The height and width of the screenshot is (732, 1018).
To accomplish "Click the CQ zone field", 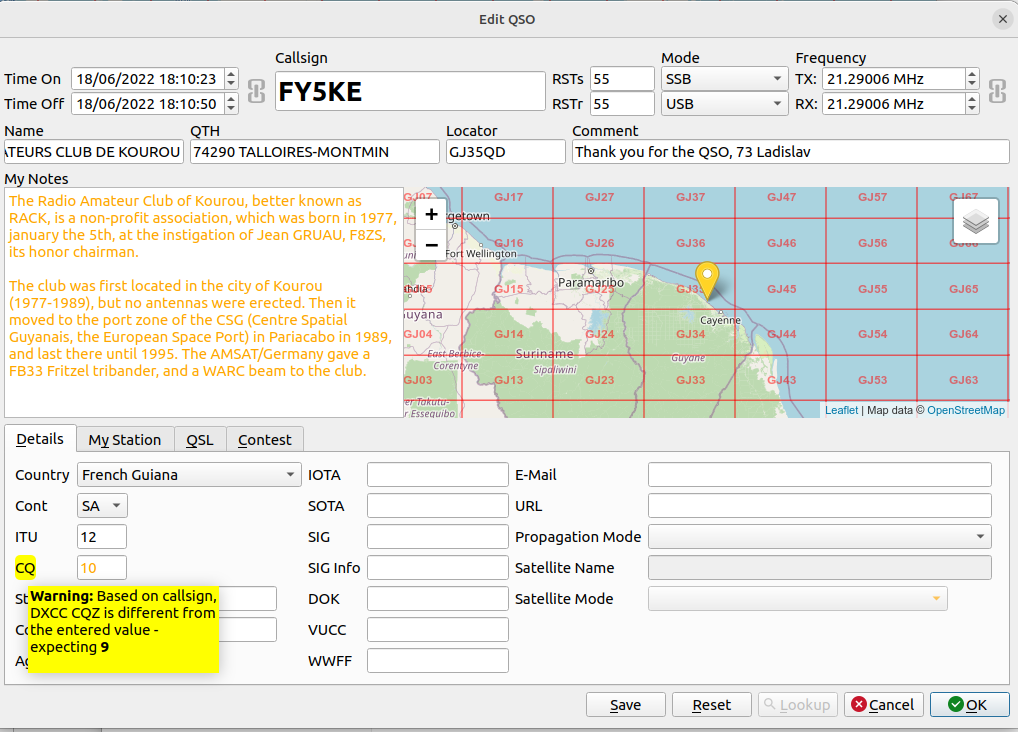I will click(102, 568).
